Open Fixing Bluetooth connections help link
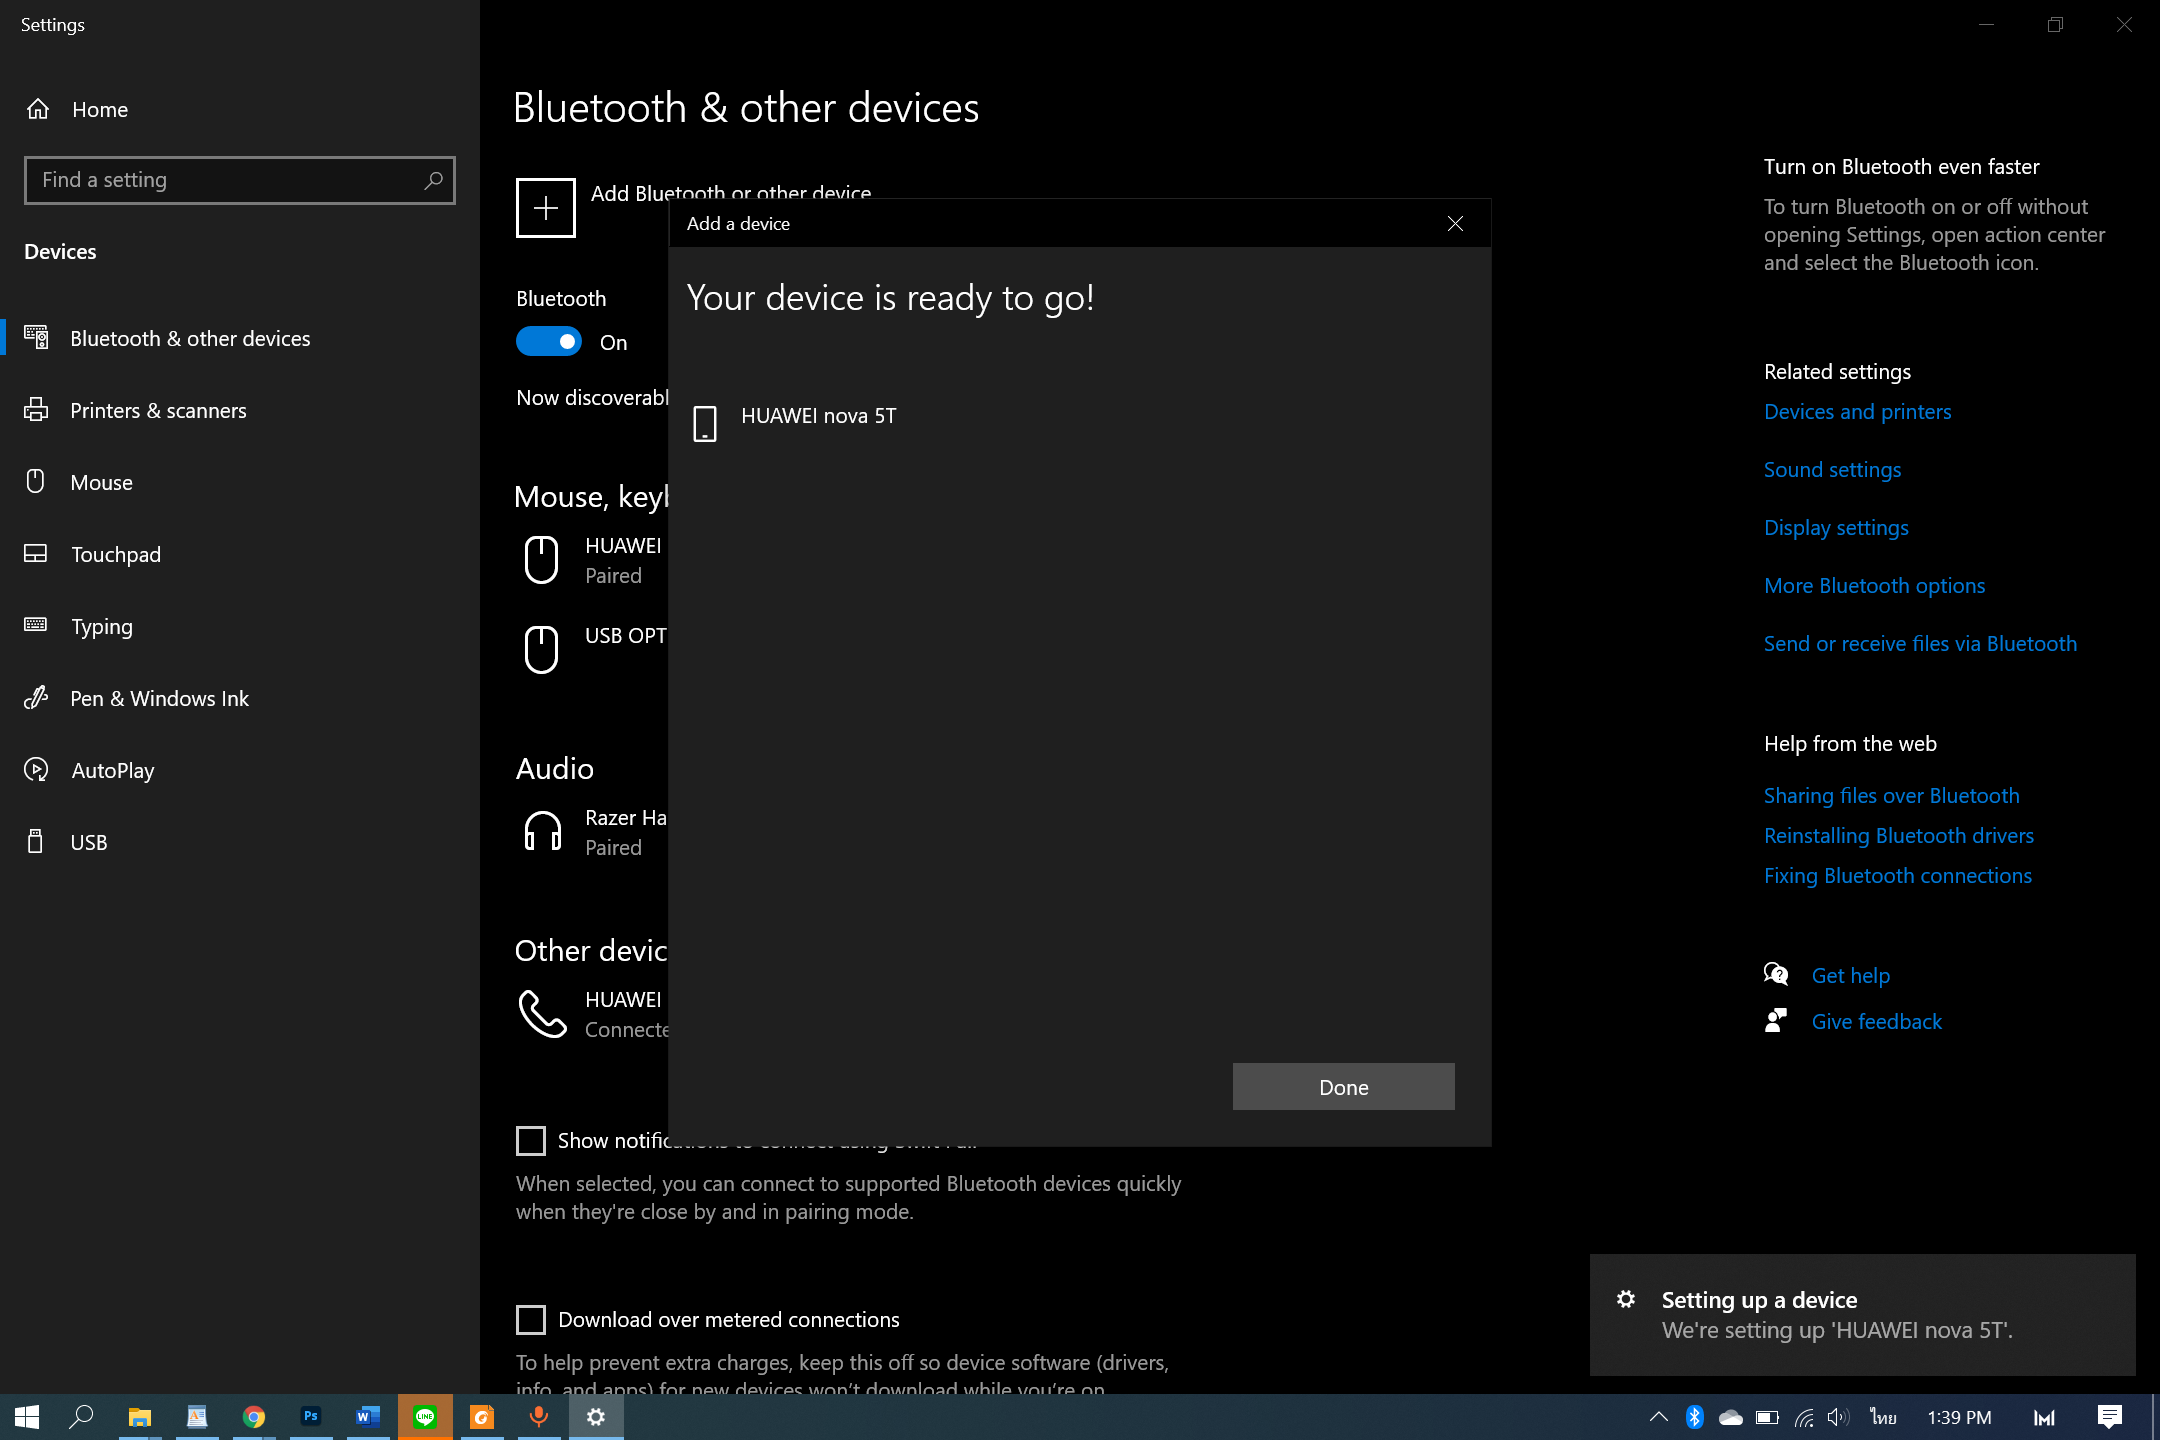Viewport: 2160px width, 1440px height. click(1897, 876)
